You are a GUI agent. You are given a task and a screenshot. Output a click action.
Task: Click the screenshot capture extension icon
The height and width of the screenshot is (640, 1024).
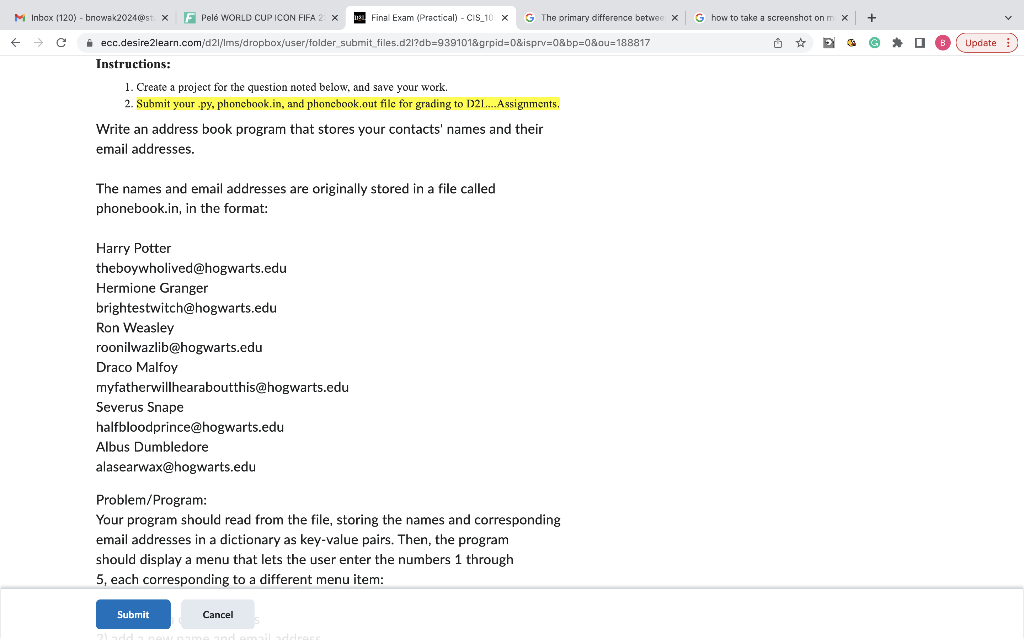[x=828, y=43]
